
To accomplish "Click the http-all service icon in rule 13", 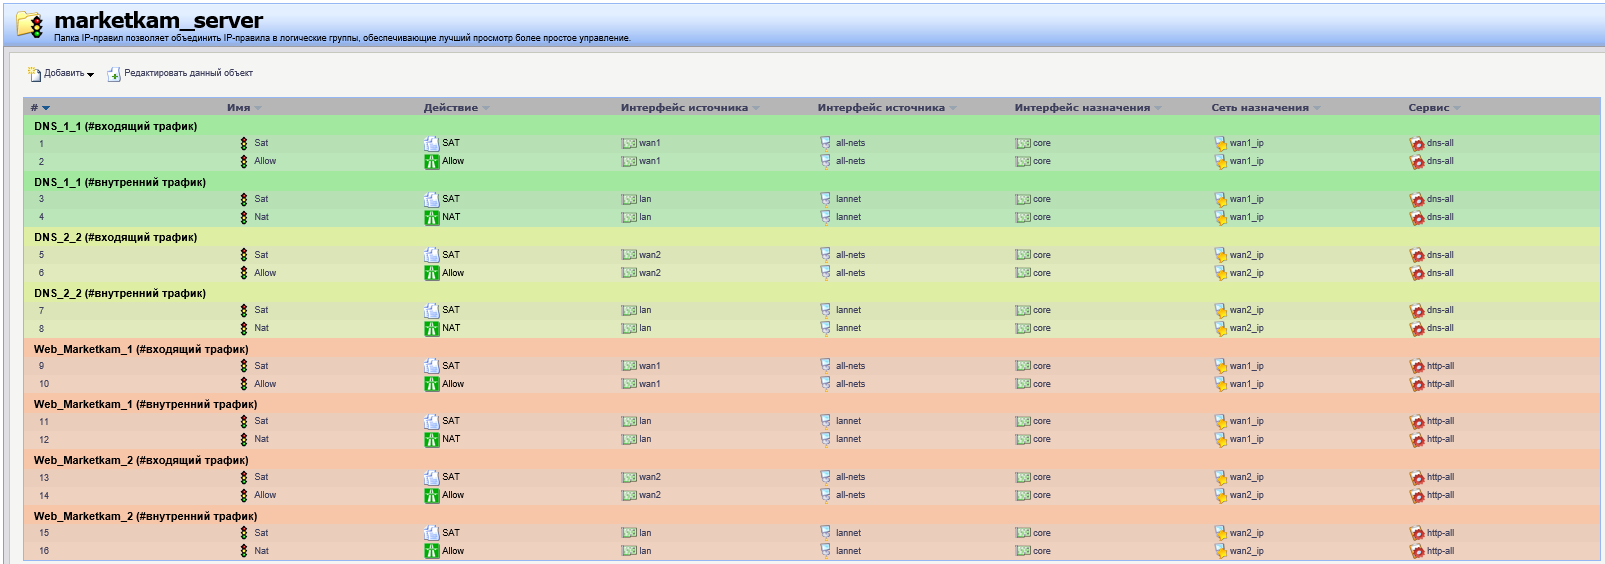I will point(1416,478).
